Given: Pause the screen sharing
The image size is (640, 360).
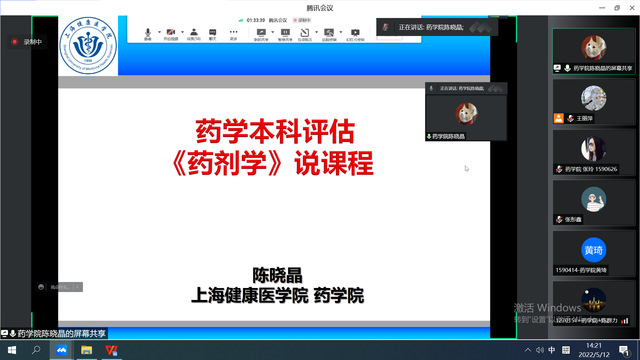Looking at the screenshot, I should (285, 34).
